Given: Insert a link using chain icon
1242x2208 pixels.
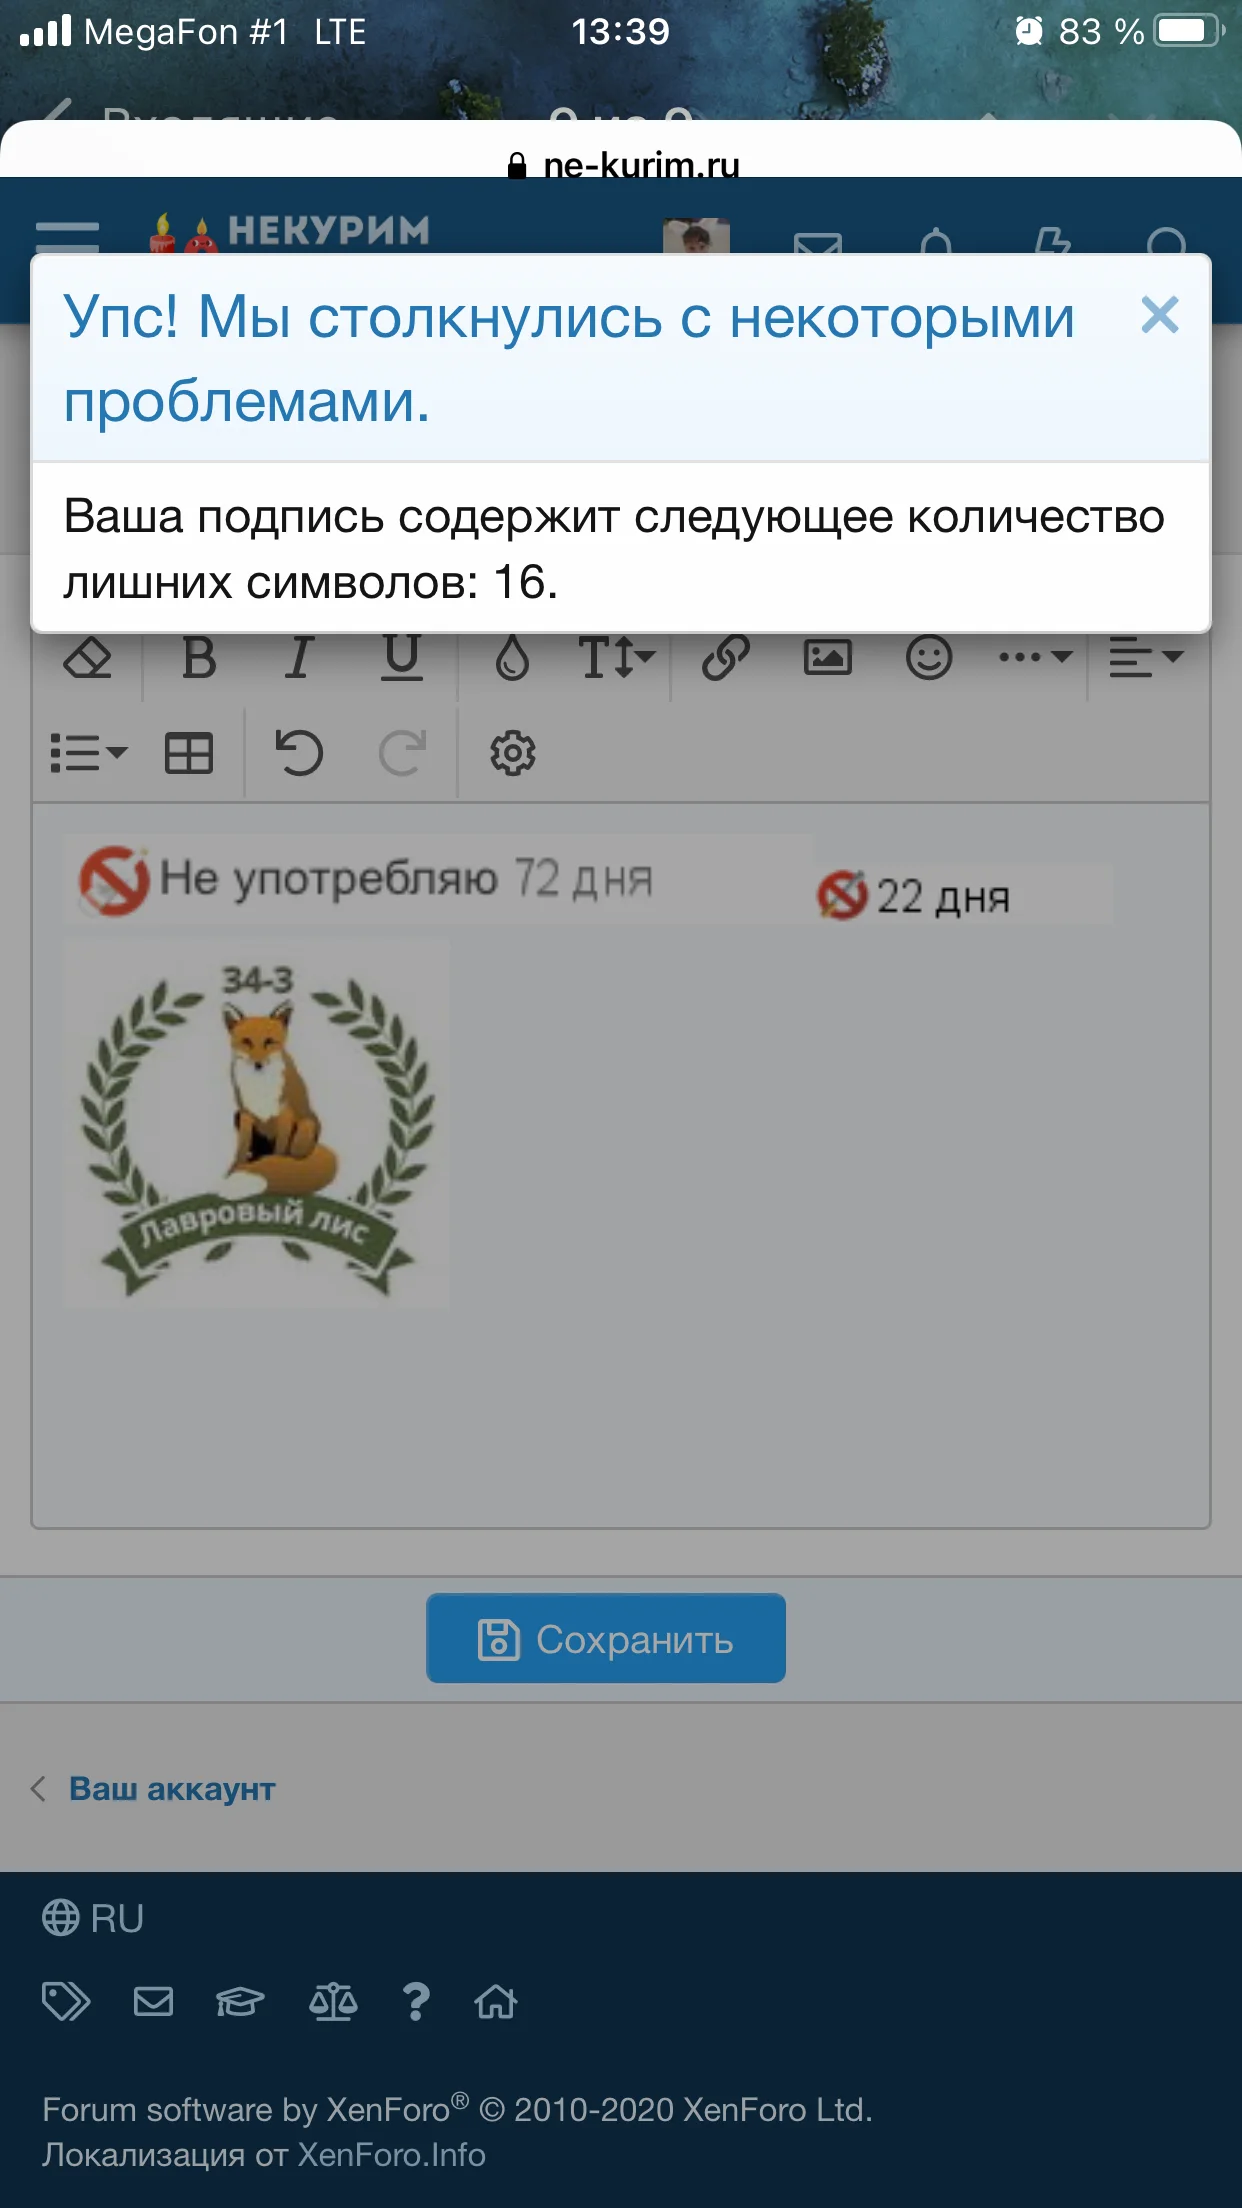Looking at the screenshot, I should [725, 659].
